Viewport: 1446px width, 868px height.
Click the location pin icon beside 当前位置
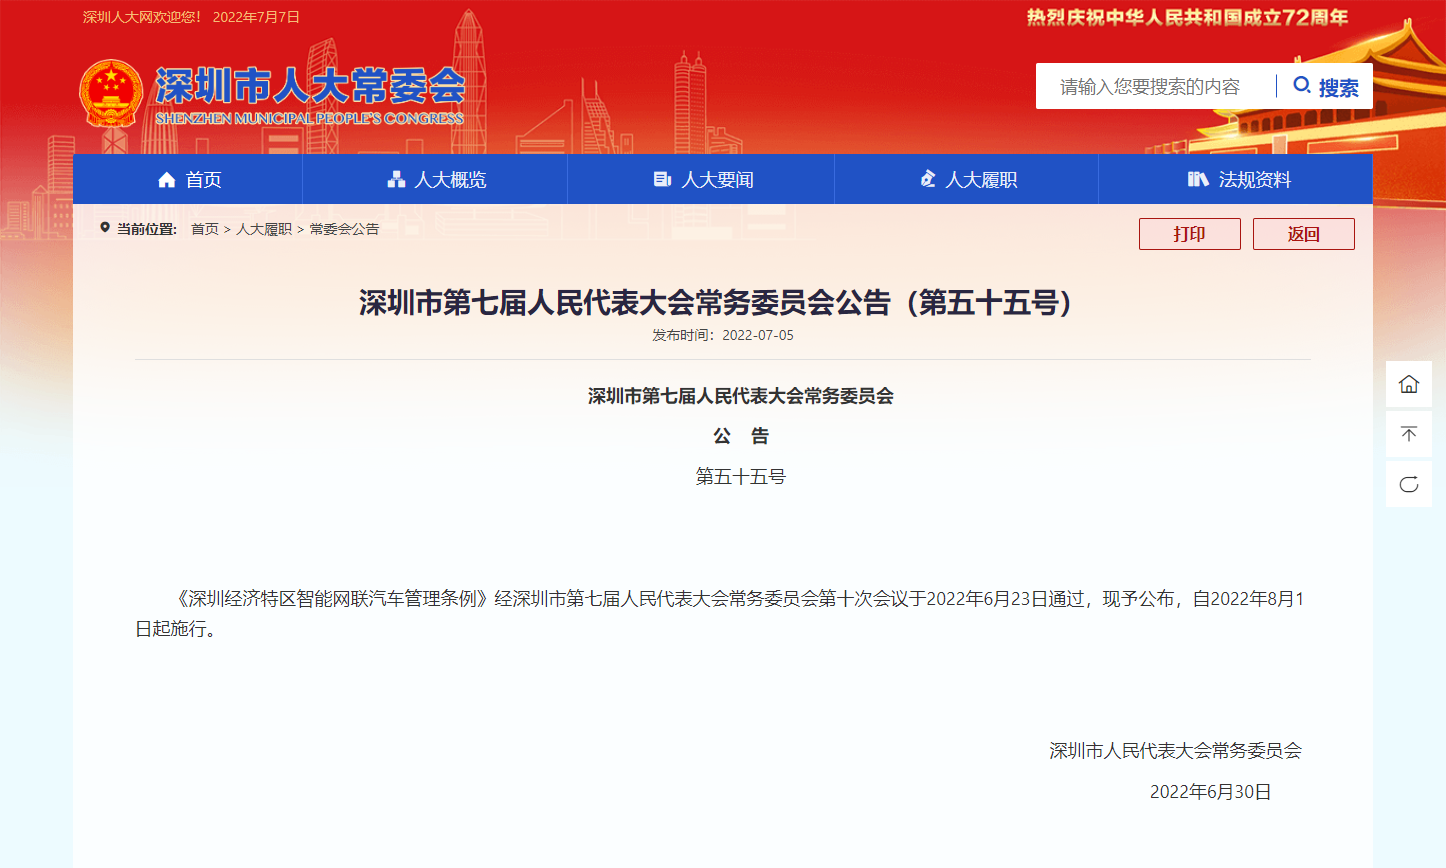tap(105, 228)
